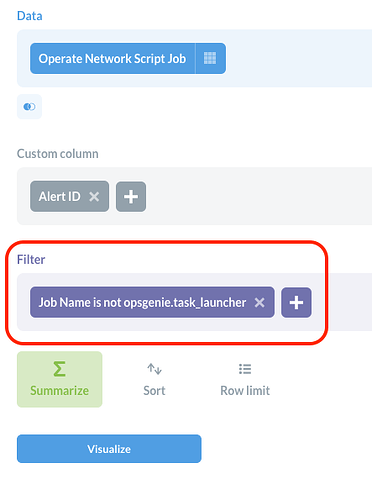372x500 pixels.
Task: Remove the Alert ID custom column
Action: point(94,196)
